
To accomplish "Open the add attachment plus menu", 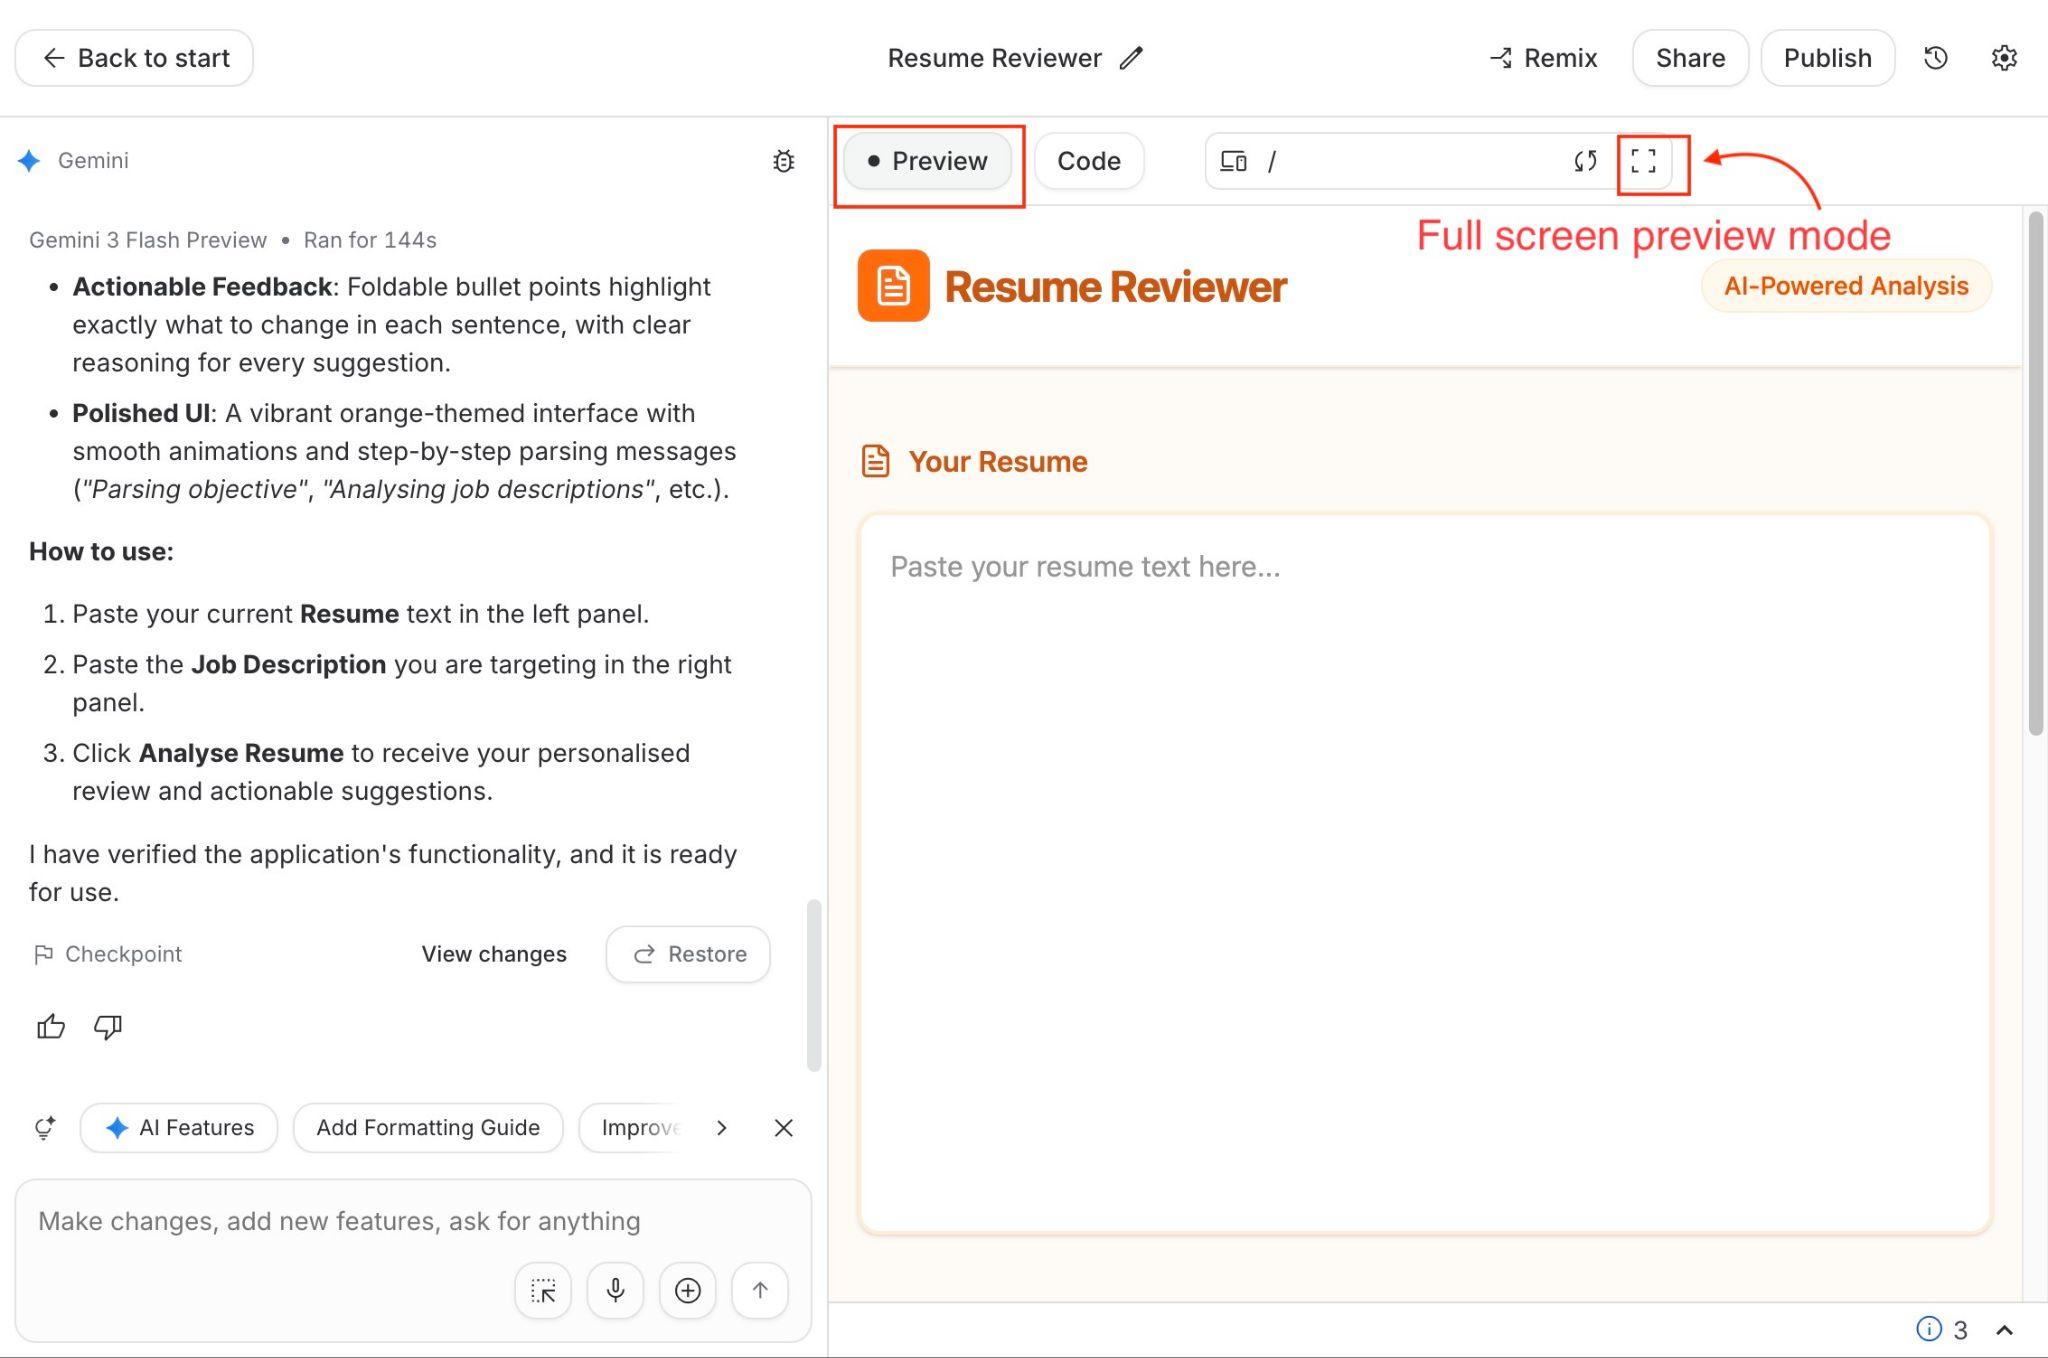I will pyautogui.click(x=687, y=1290).
